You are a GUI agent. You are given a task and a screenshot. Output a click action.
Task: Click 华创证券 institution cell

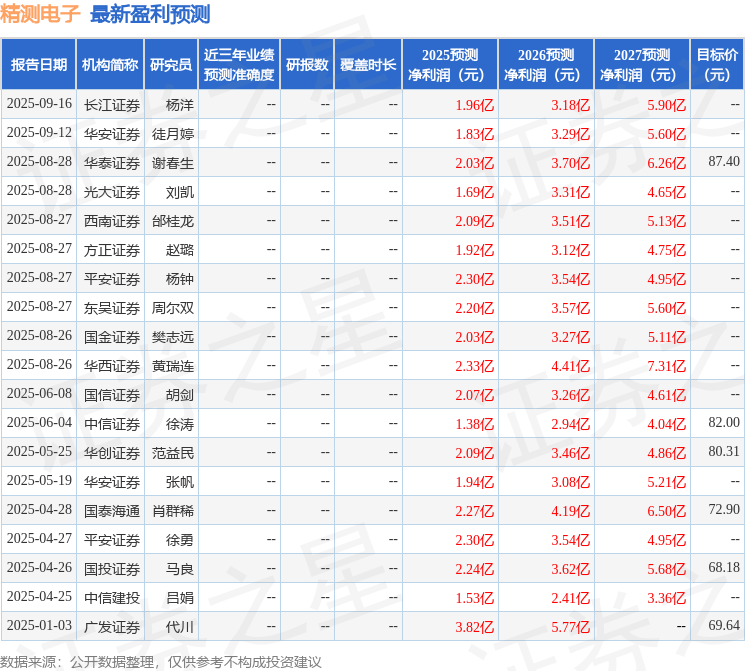pyautogui.click(x=112, y=453)
